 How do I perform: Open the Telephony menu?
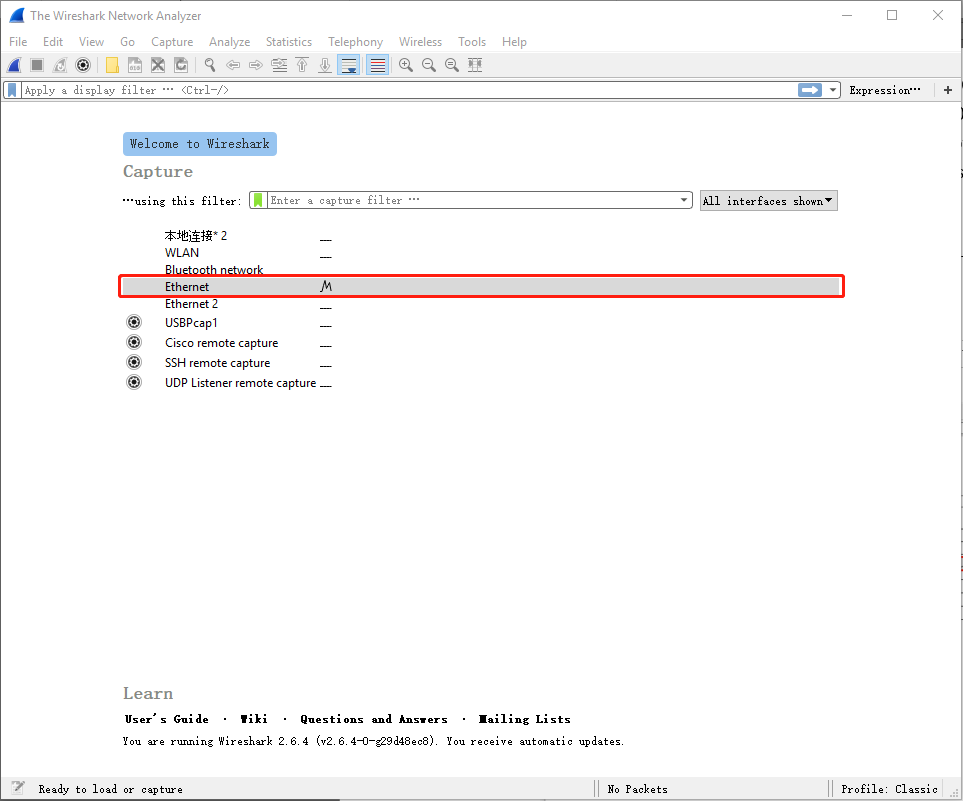coord(355,42)
